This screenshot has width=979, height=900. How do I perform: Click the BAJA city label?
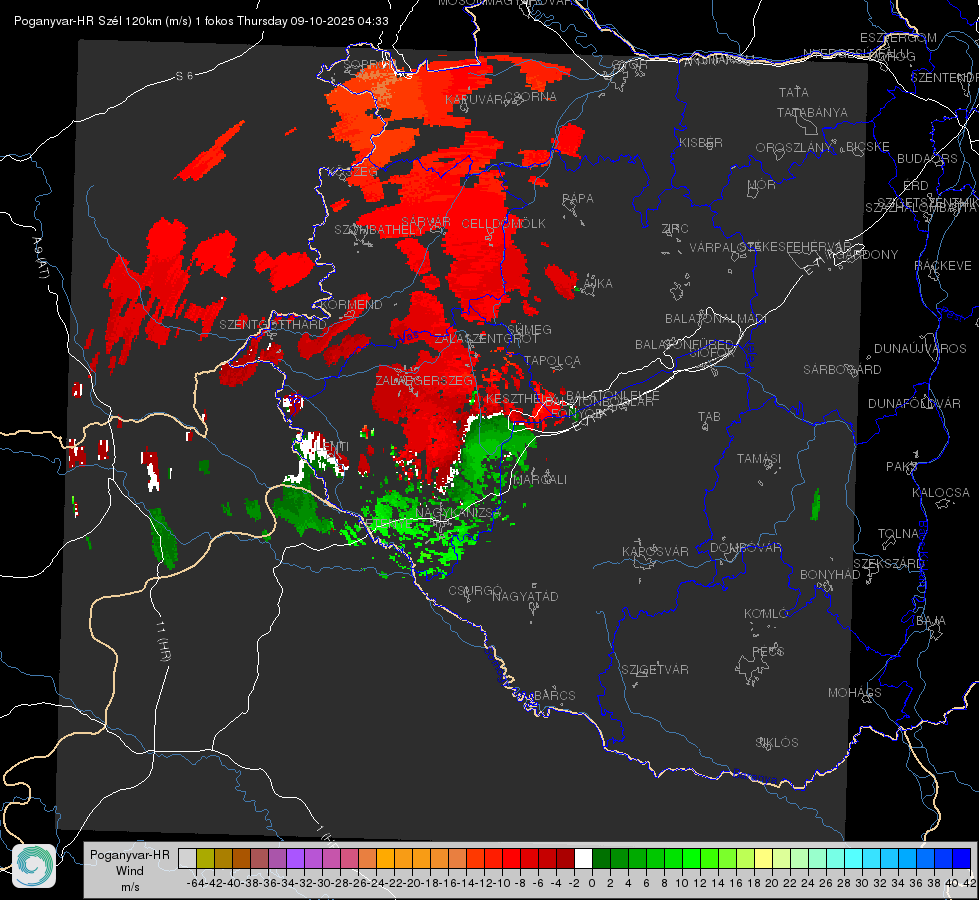[932, 621]
